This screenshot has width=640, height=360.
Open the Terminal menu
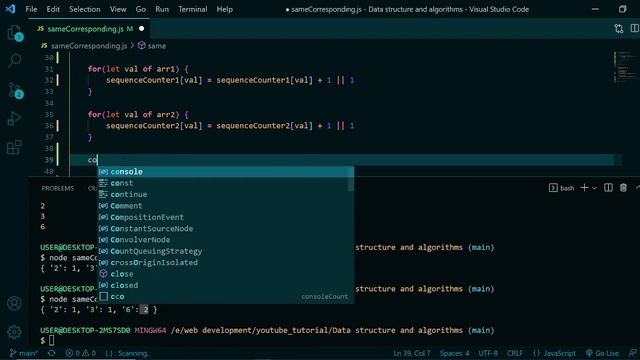pyautogui.click(x=193, y=9)
